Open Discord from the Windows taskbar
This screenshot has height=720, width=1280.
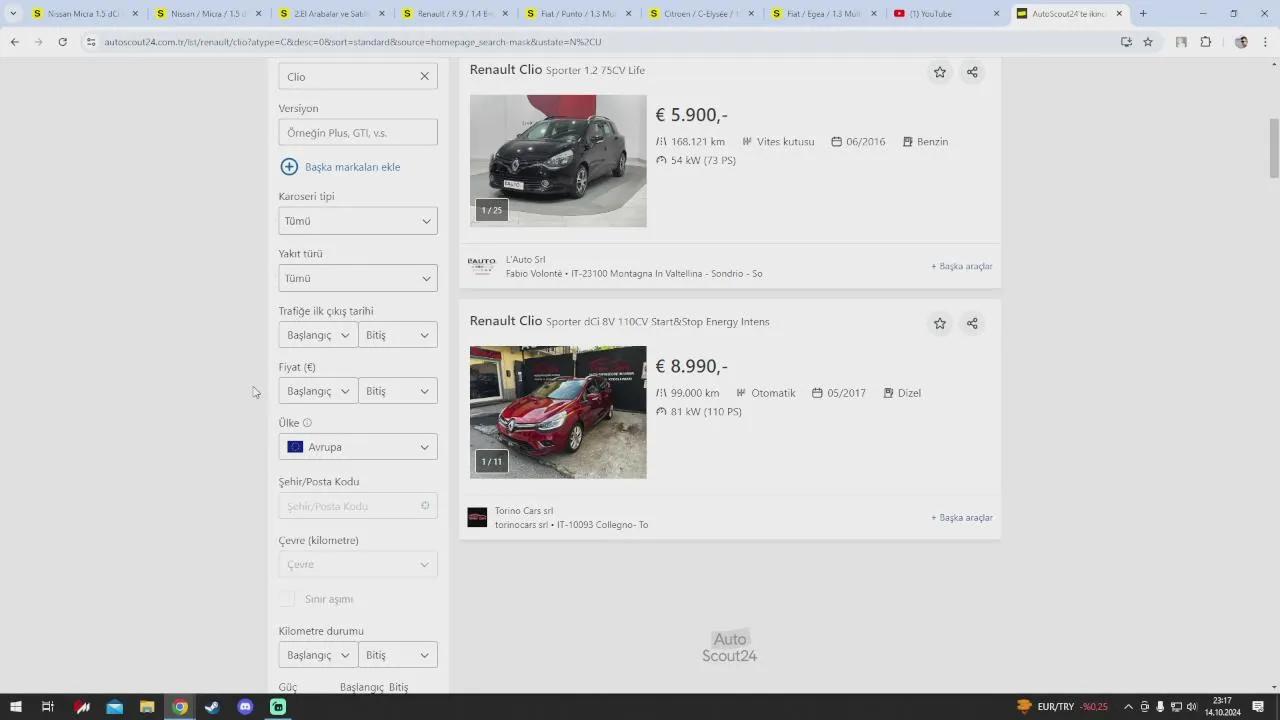pos(245,707)
